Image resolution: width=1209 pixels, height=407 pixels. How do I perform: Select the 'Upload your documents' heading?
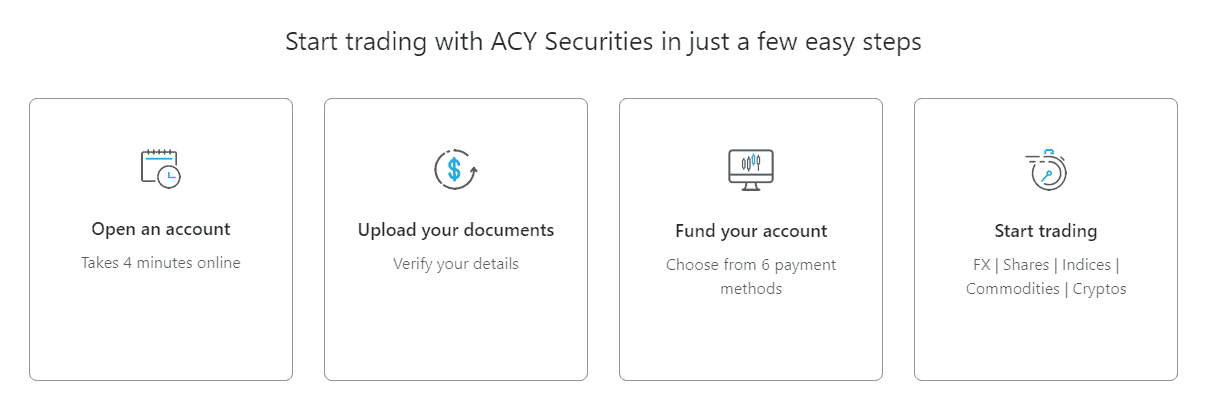tap(456, 230)
